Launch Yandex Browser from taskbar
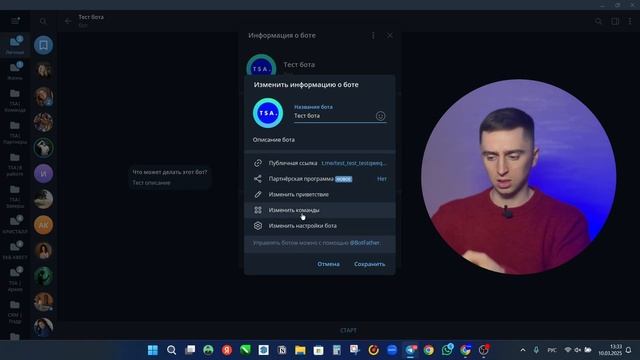The image size is (640, 360). point(227,350)
